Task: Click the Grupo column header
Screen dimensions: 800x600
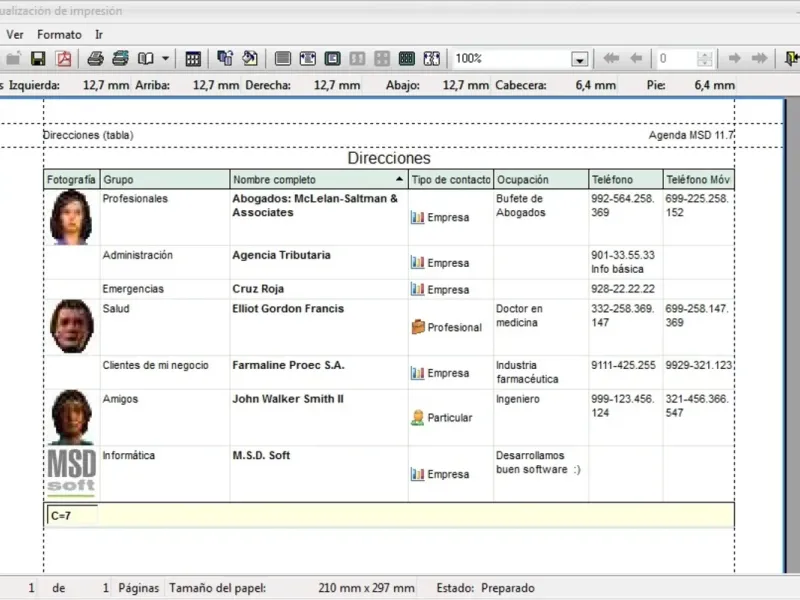Action: [x=164, y=180]
